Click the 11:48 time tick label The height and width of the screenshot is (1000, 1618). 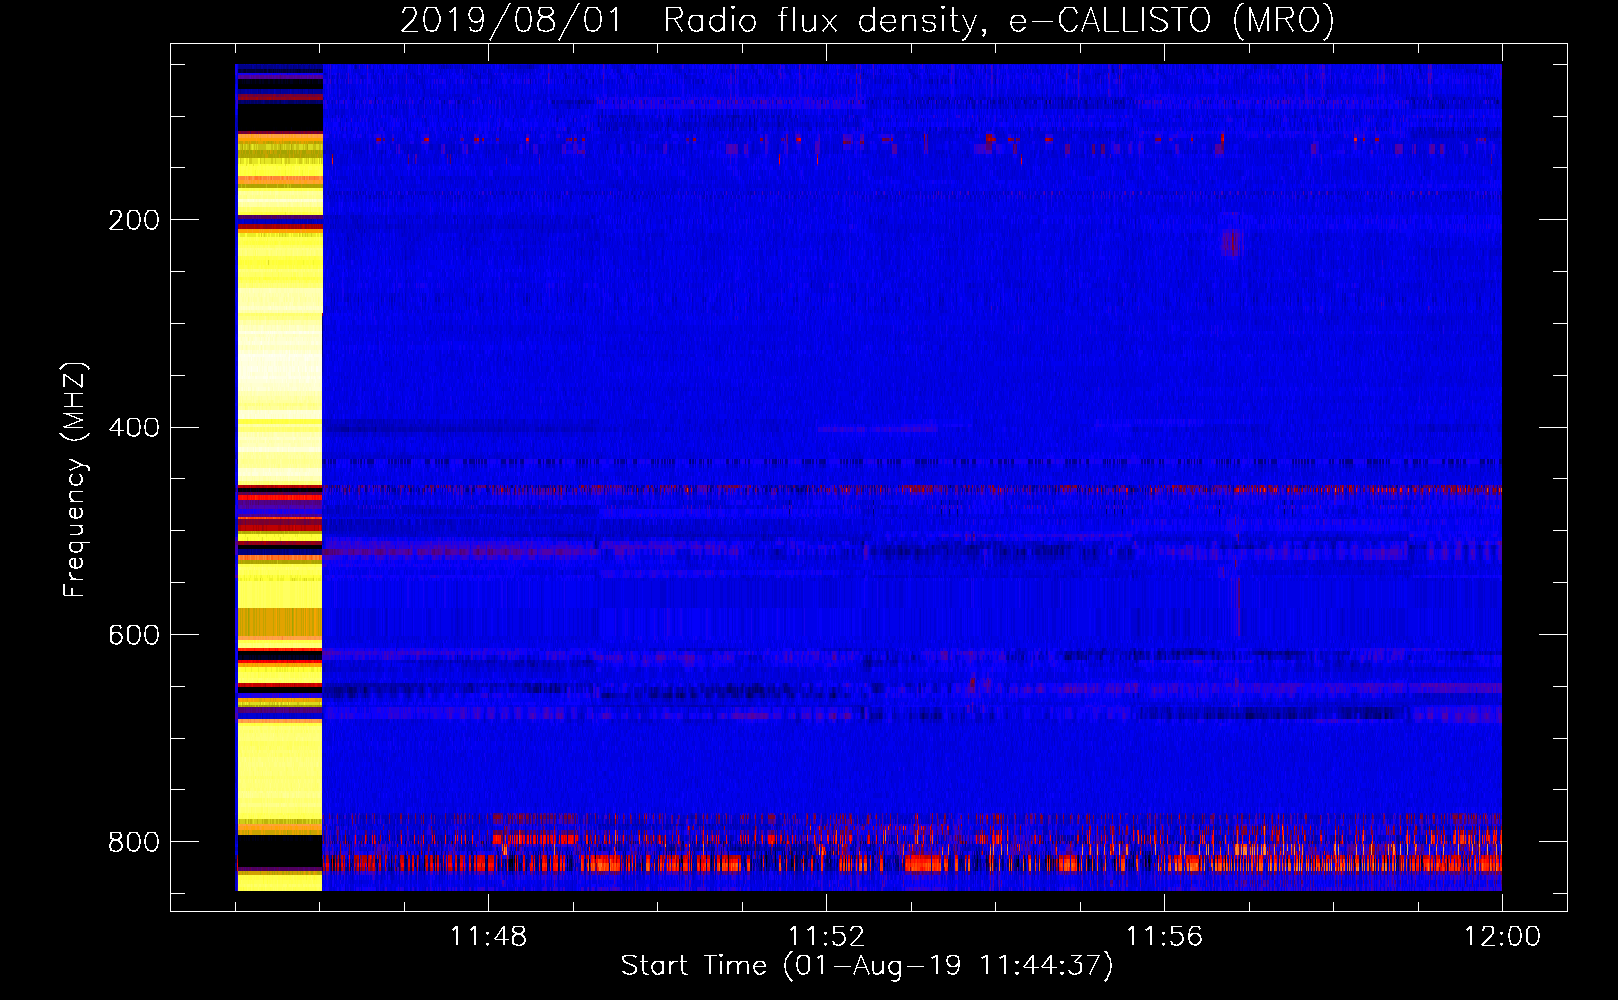click(488, 937)
